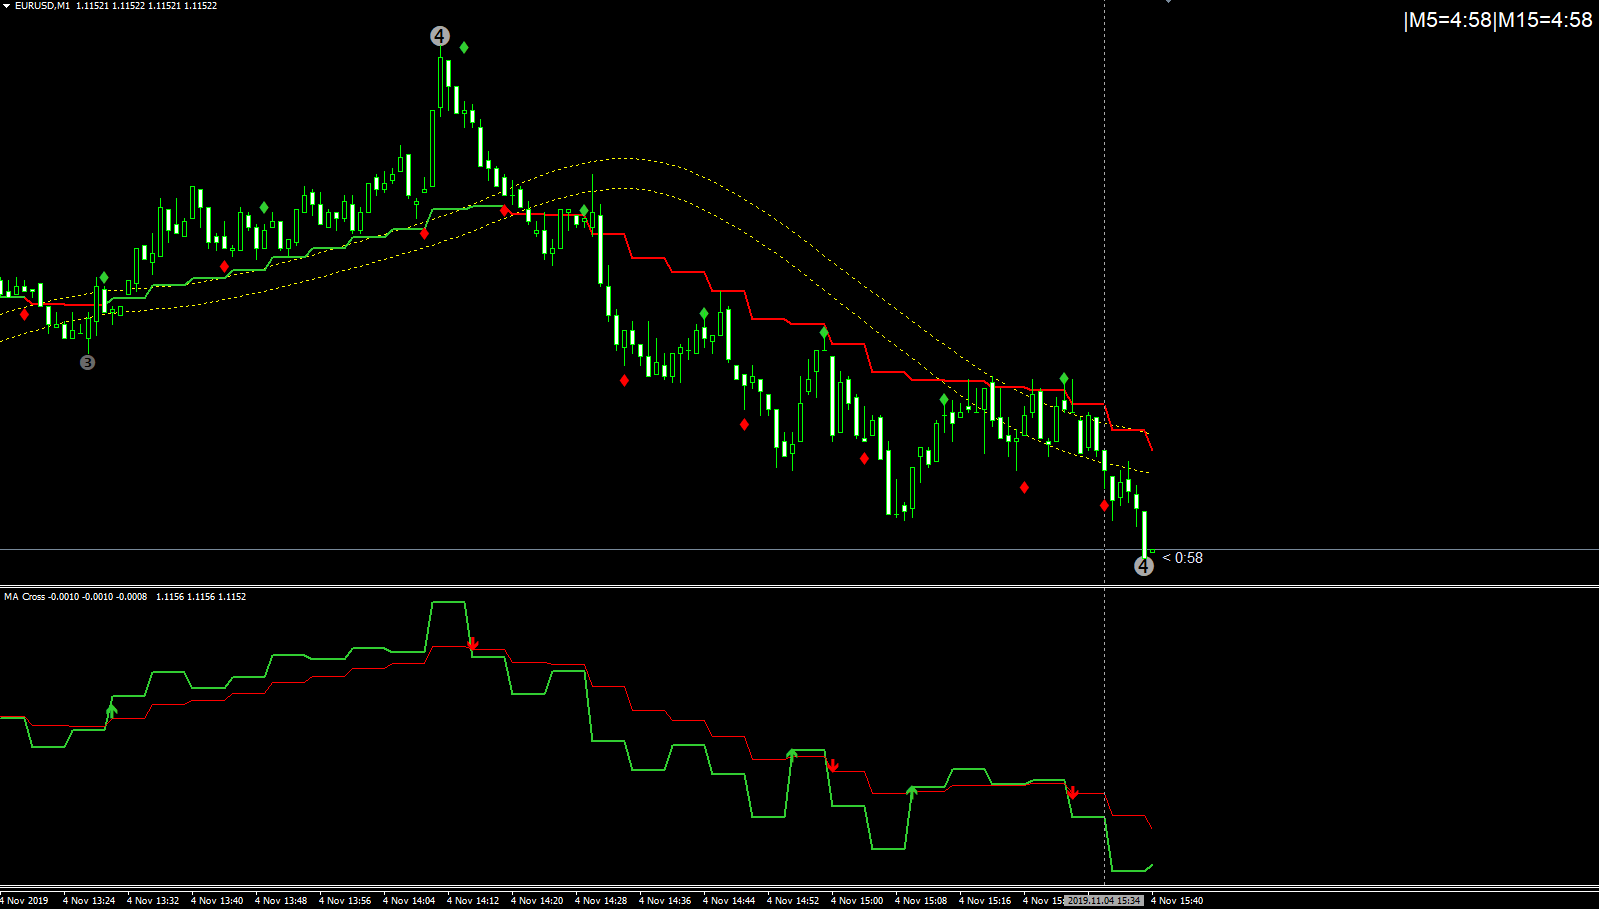1599x909 pixels.
Task: Click the 4 Nov 15:40 time axis label
Action: point(1177,900)
